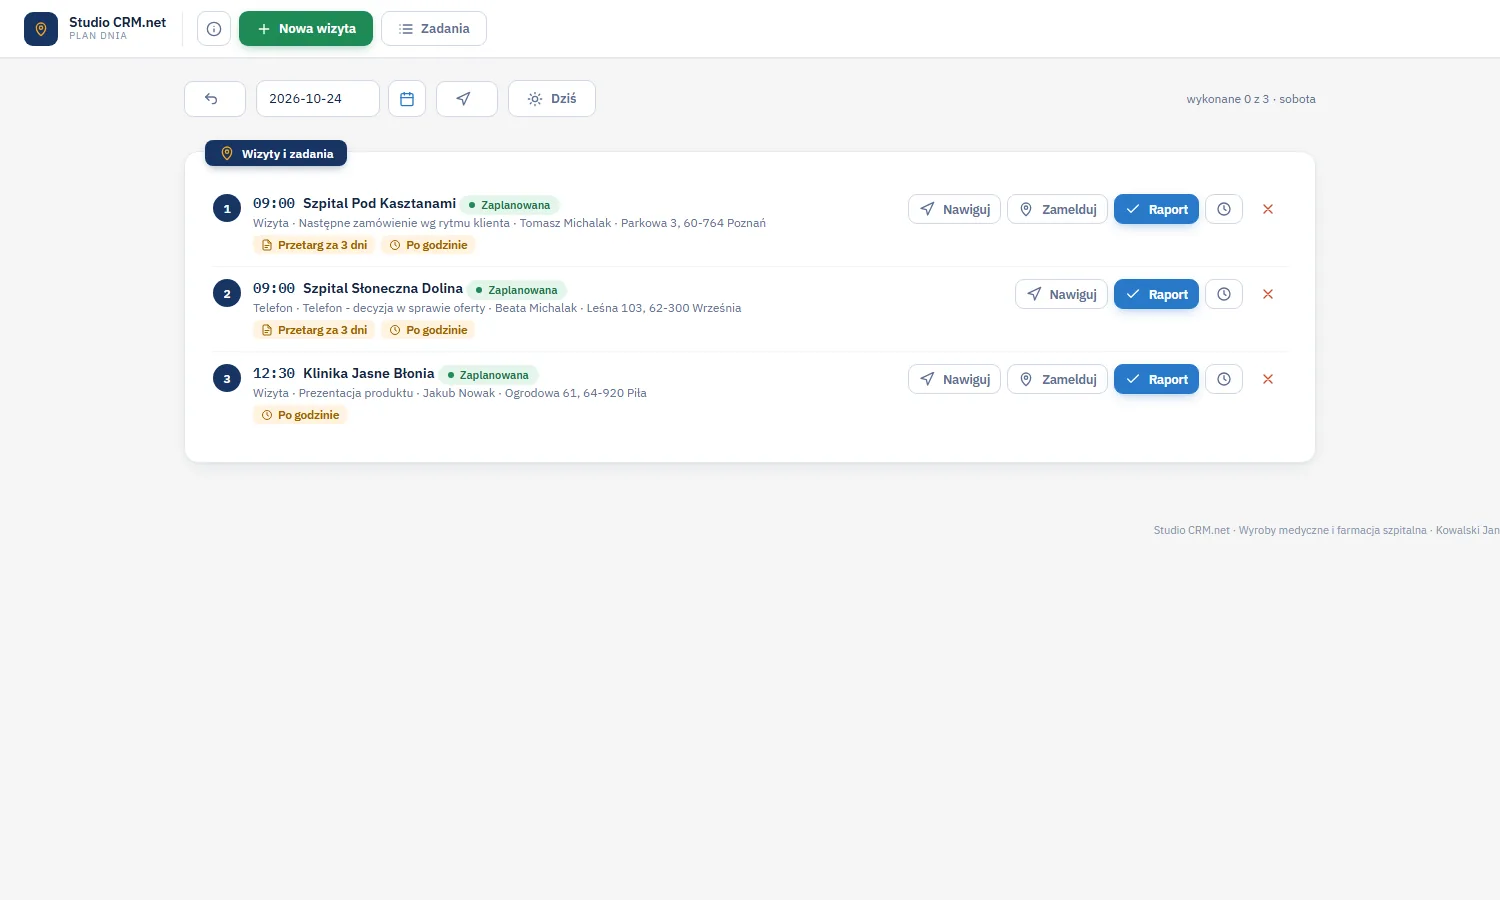Screen dimensions: 1500x900
Task: Check in at Szpital Pod Kasztanami with Zamelduj
Action: 1058,209
